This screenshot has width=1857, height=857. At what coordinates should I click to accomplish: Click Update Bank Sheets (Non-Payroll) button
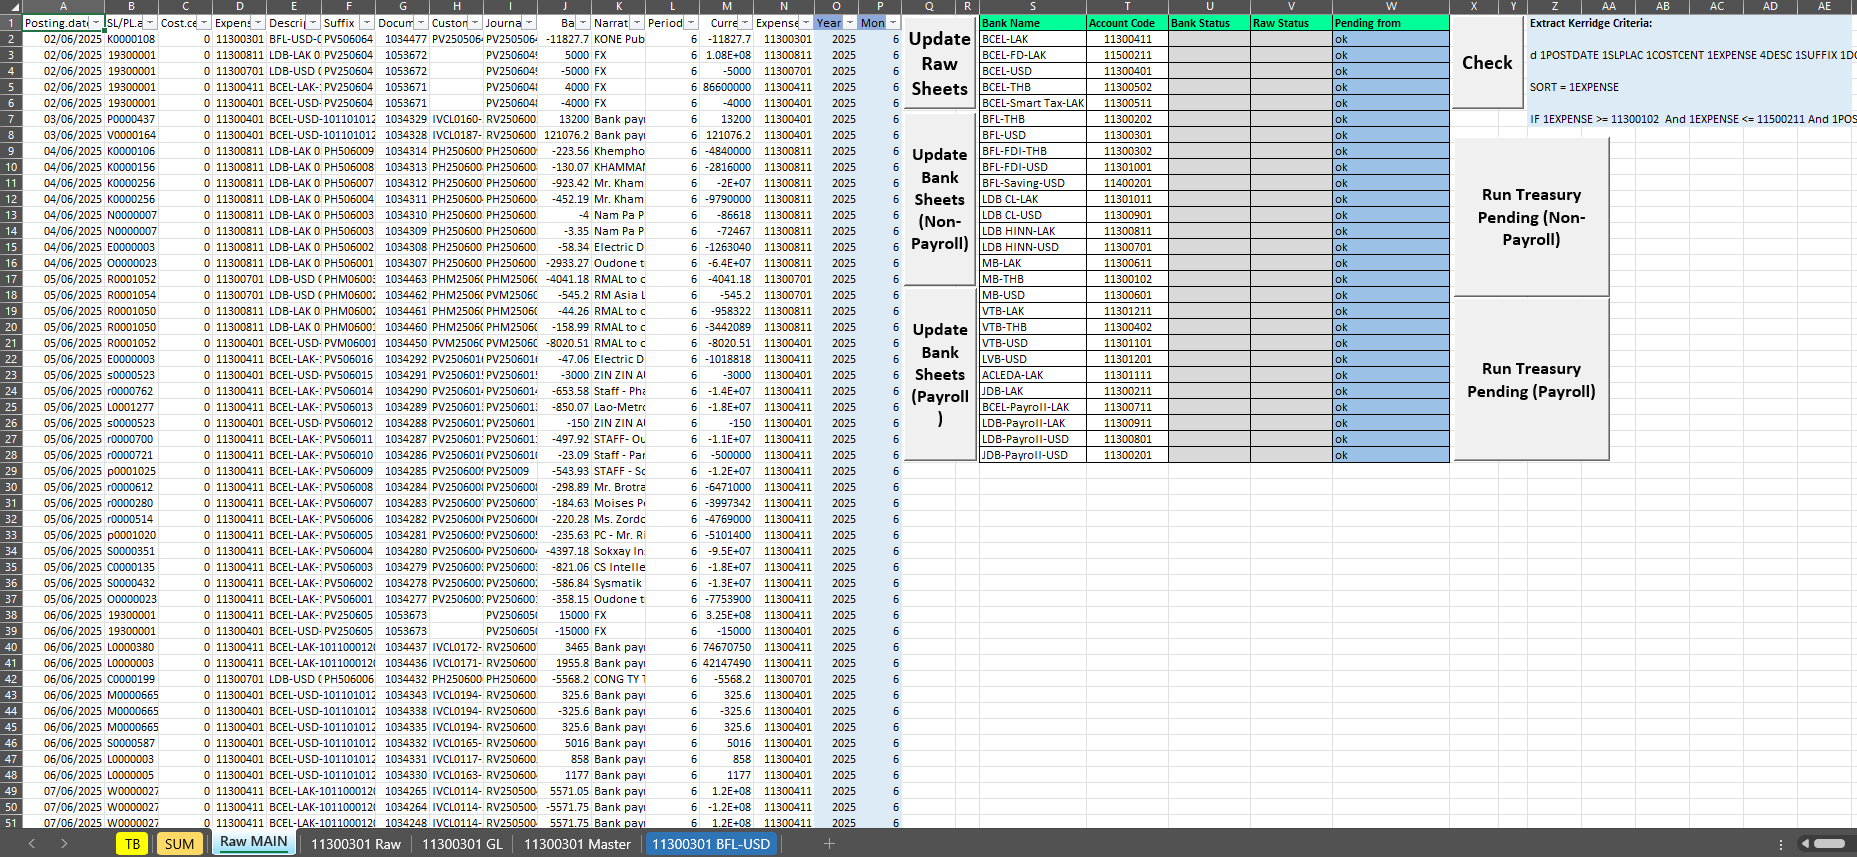939,199
